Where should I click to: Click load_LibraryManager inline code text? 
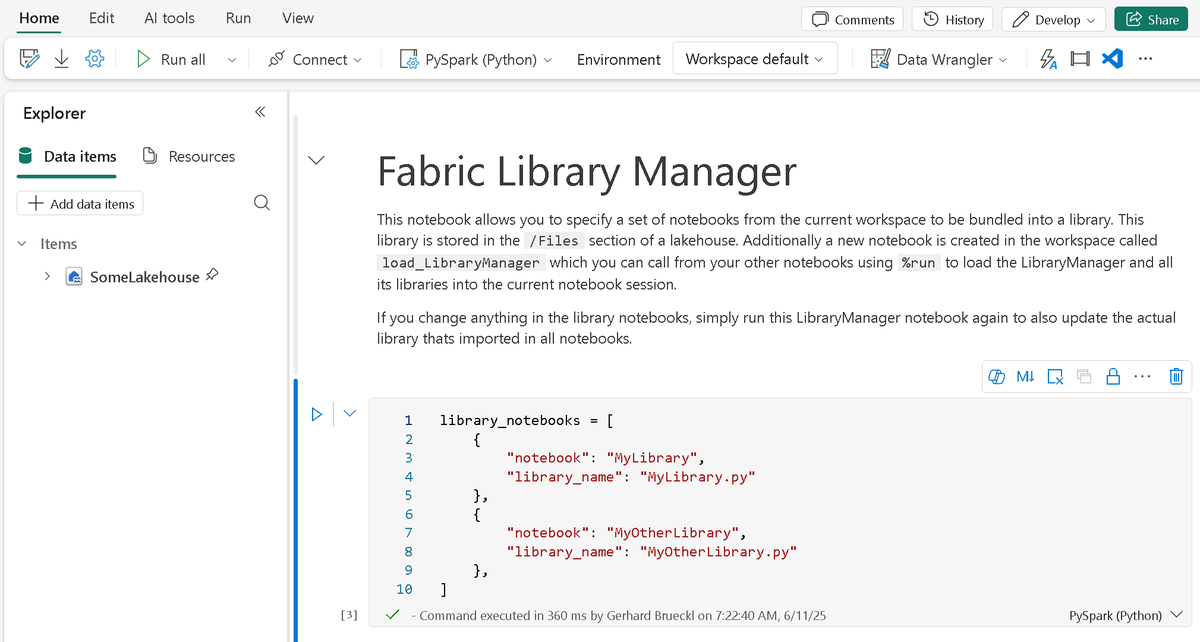(462, 263)
